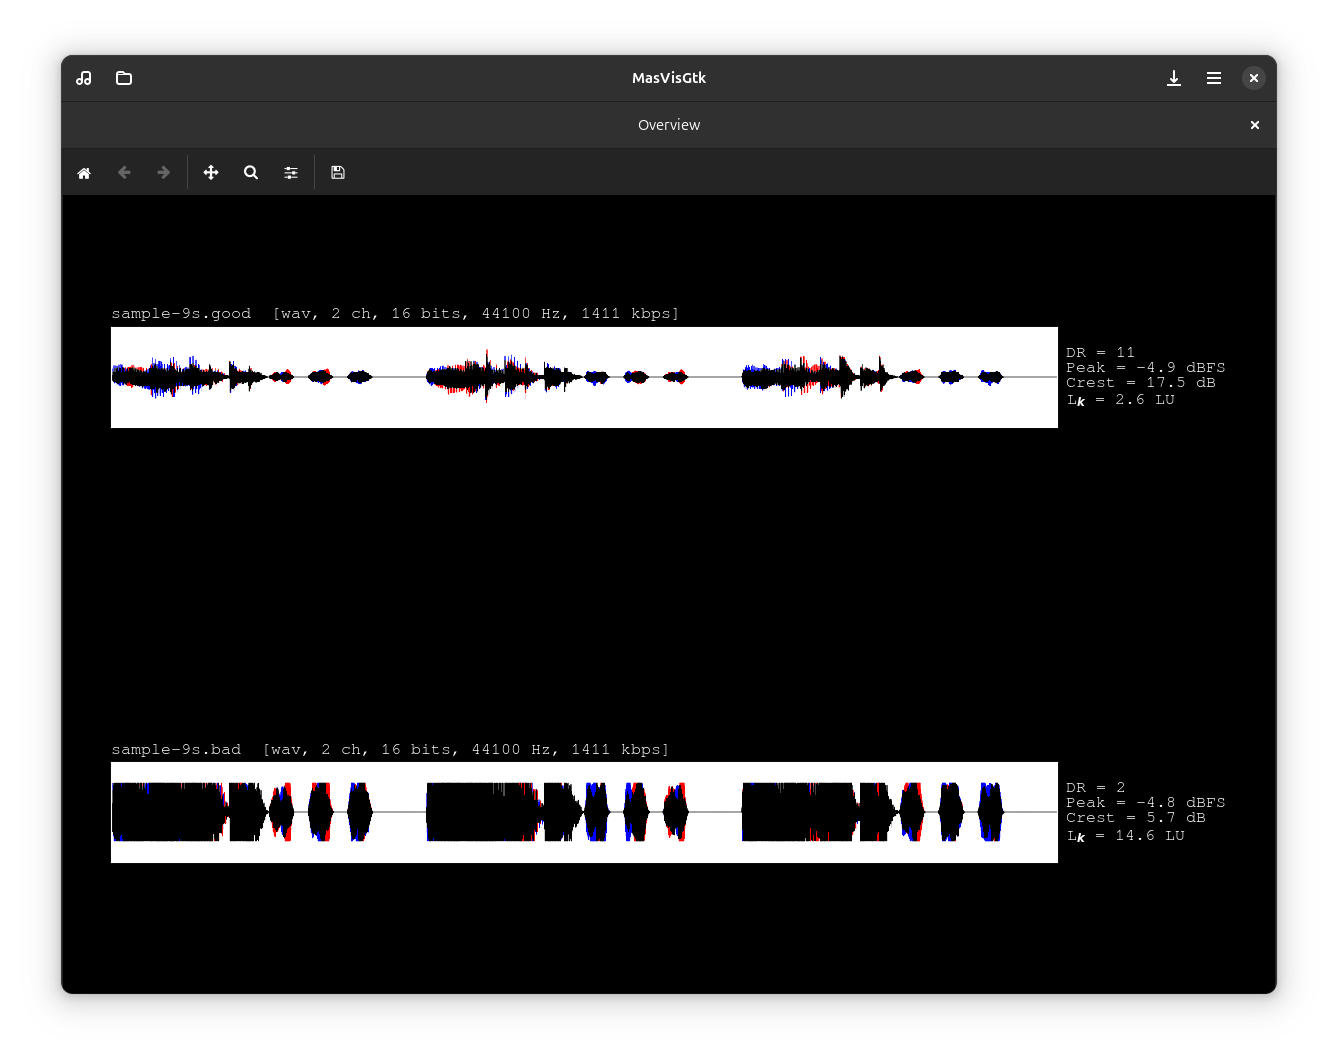Image resolution: width=1338 pixels, height=1061 pixels.
Task: Go back to previous view arrow
Action: point(124,173)
